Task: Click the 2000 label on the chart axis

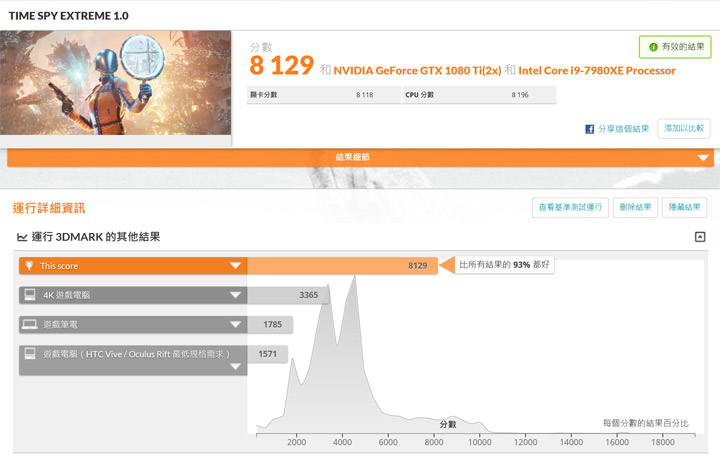Action: pyautogui.click(x=297, y=442)
